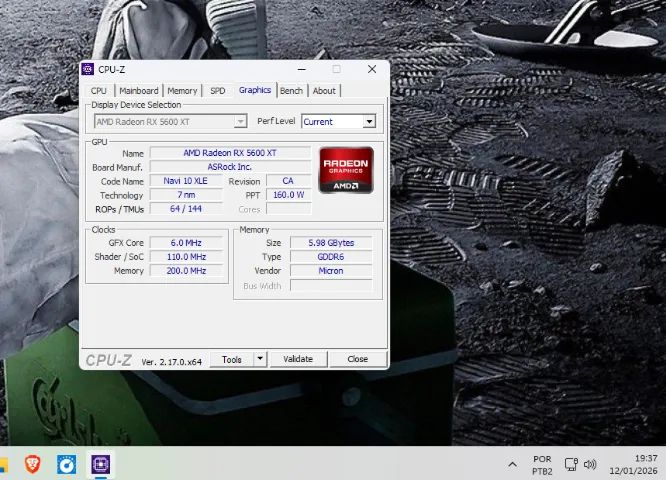
Task: Select the GPU Name field AMD Radeon RX 5600 XT
Action: pyautogui.click(x=230, y=153)
